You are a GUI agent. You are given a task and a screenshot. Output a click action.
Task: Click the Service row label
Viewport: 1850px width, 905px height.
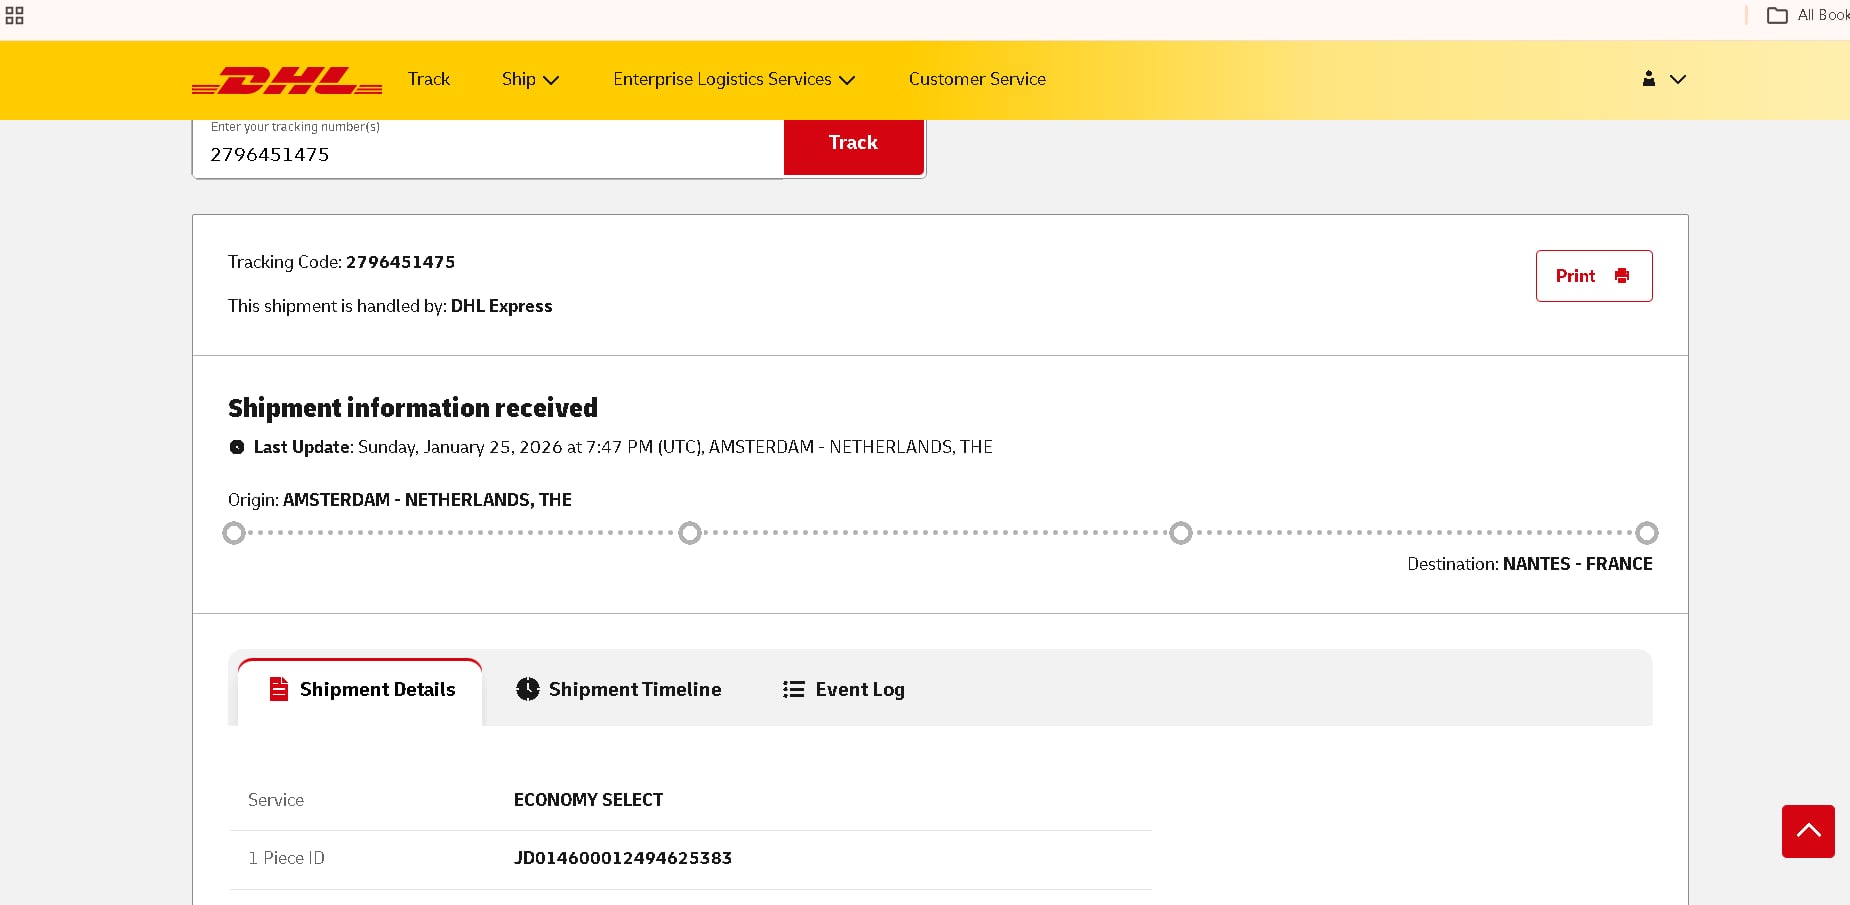[x=276, y=800]
